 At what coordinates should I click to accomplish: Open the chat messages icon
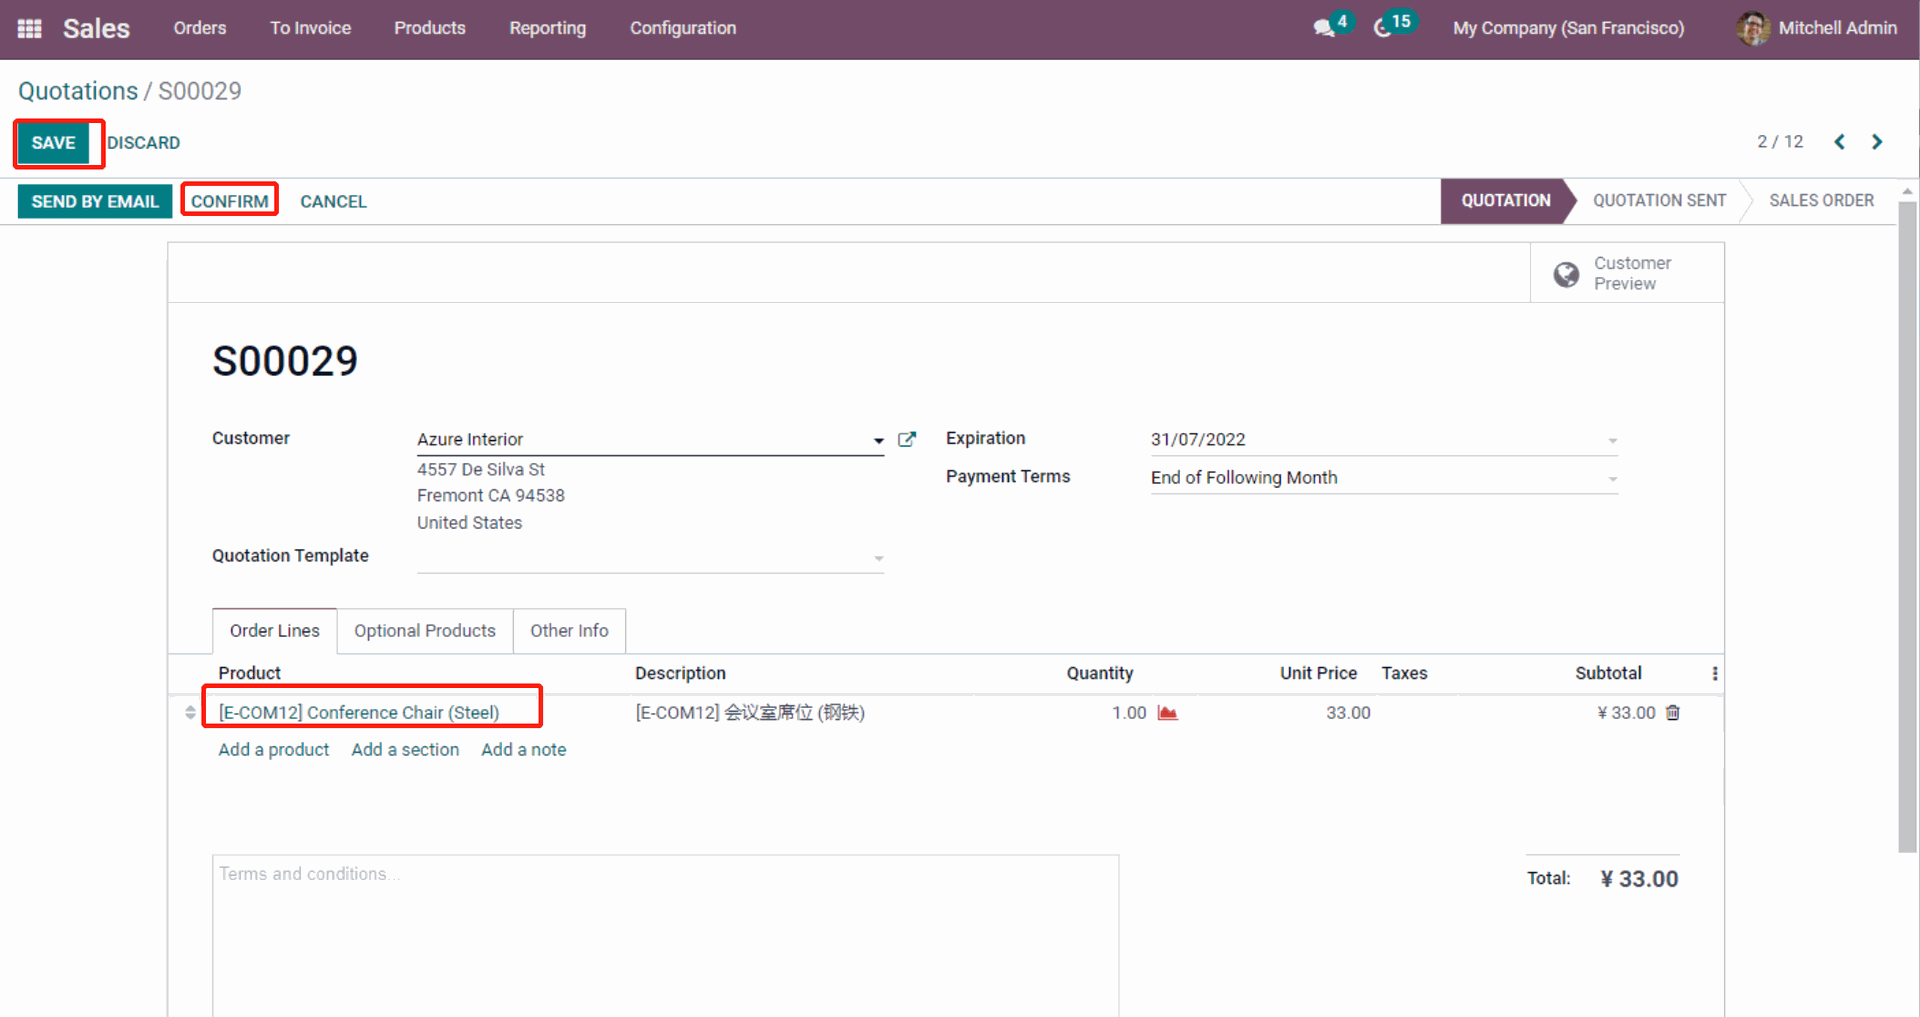pos(1324,28)
